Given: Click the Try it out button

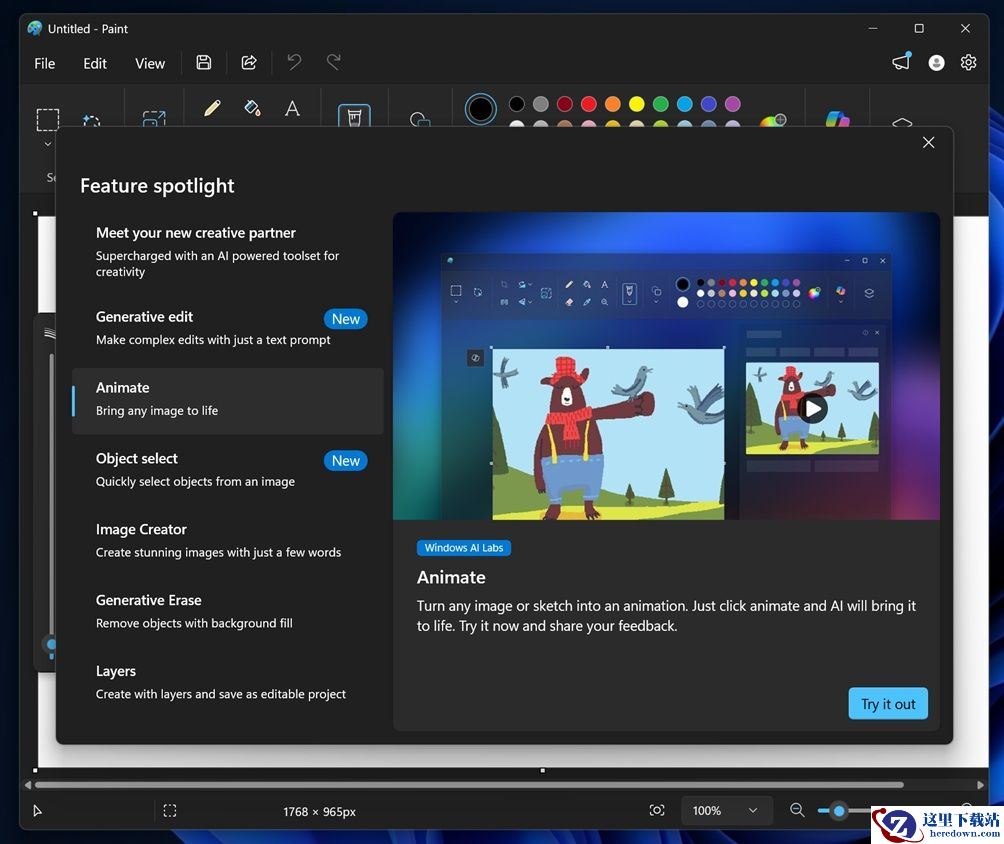Looking at the screenshot, I should pos(888,704).
